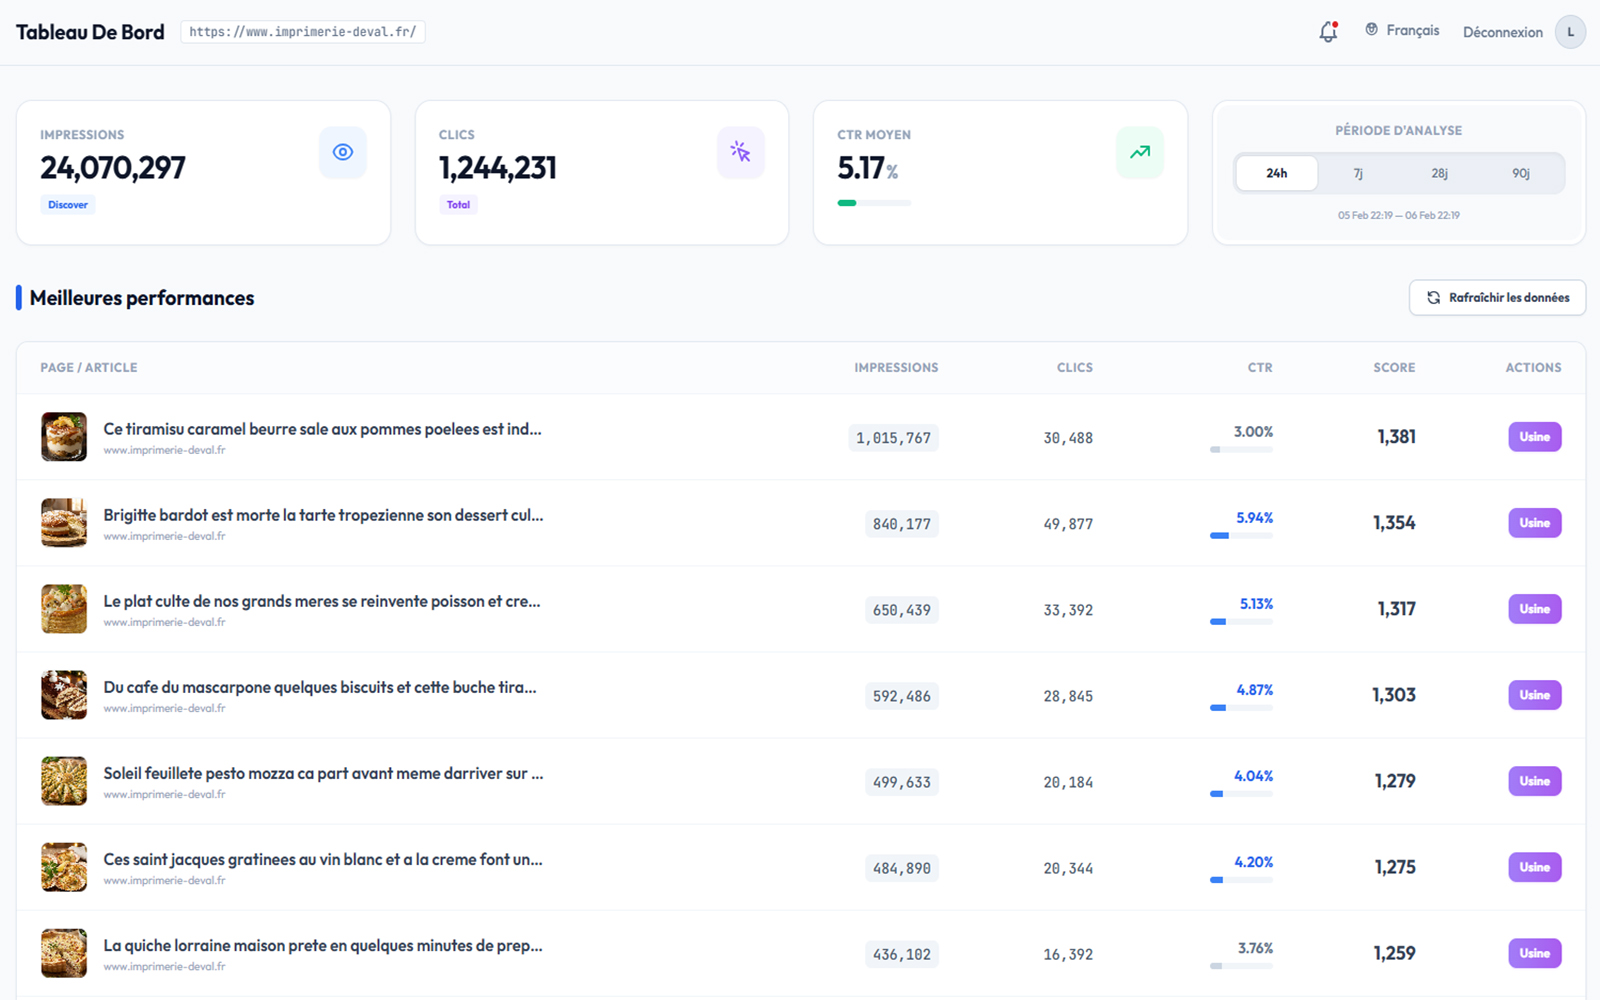Screen dimensions: 1600x1000
Task: Open the user avatar labeled L
Action: (1570, 32)
